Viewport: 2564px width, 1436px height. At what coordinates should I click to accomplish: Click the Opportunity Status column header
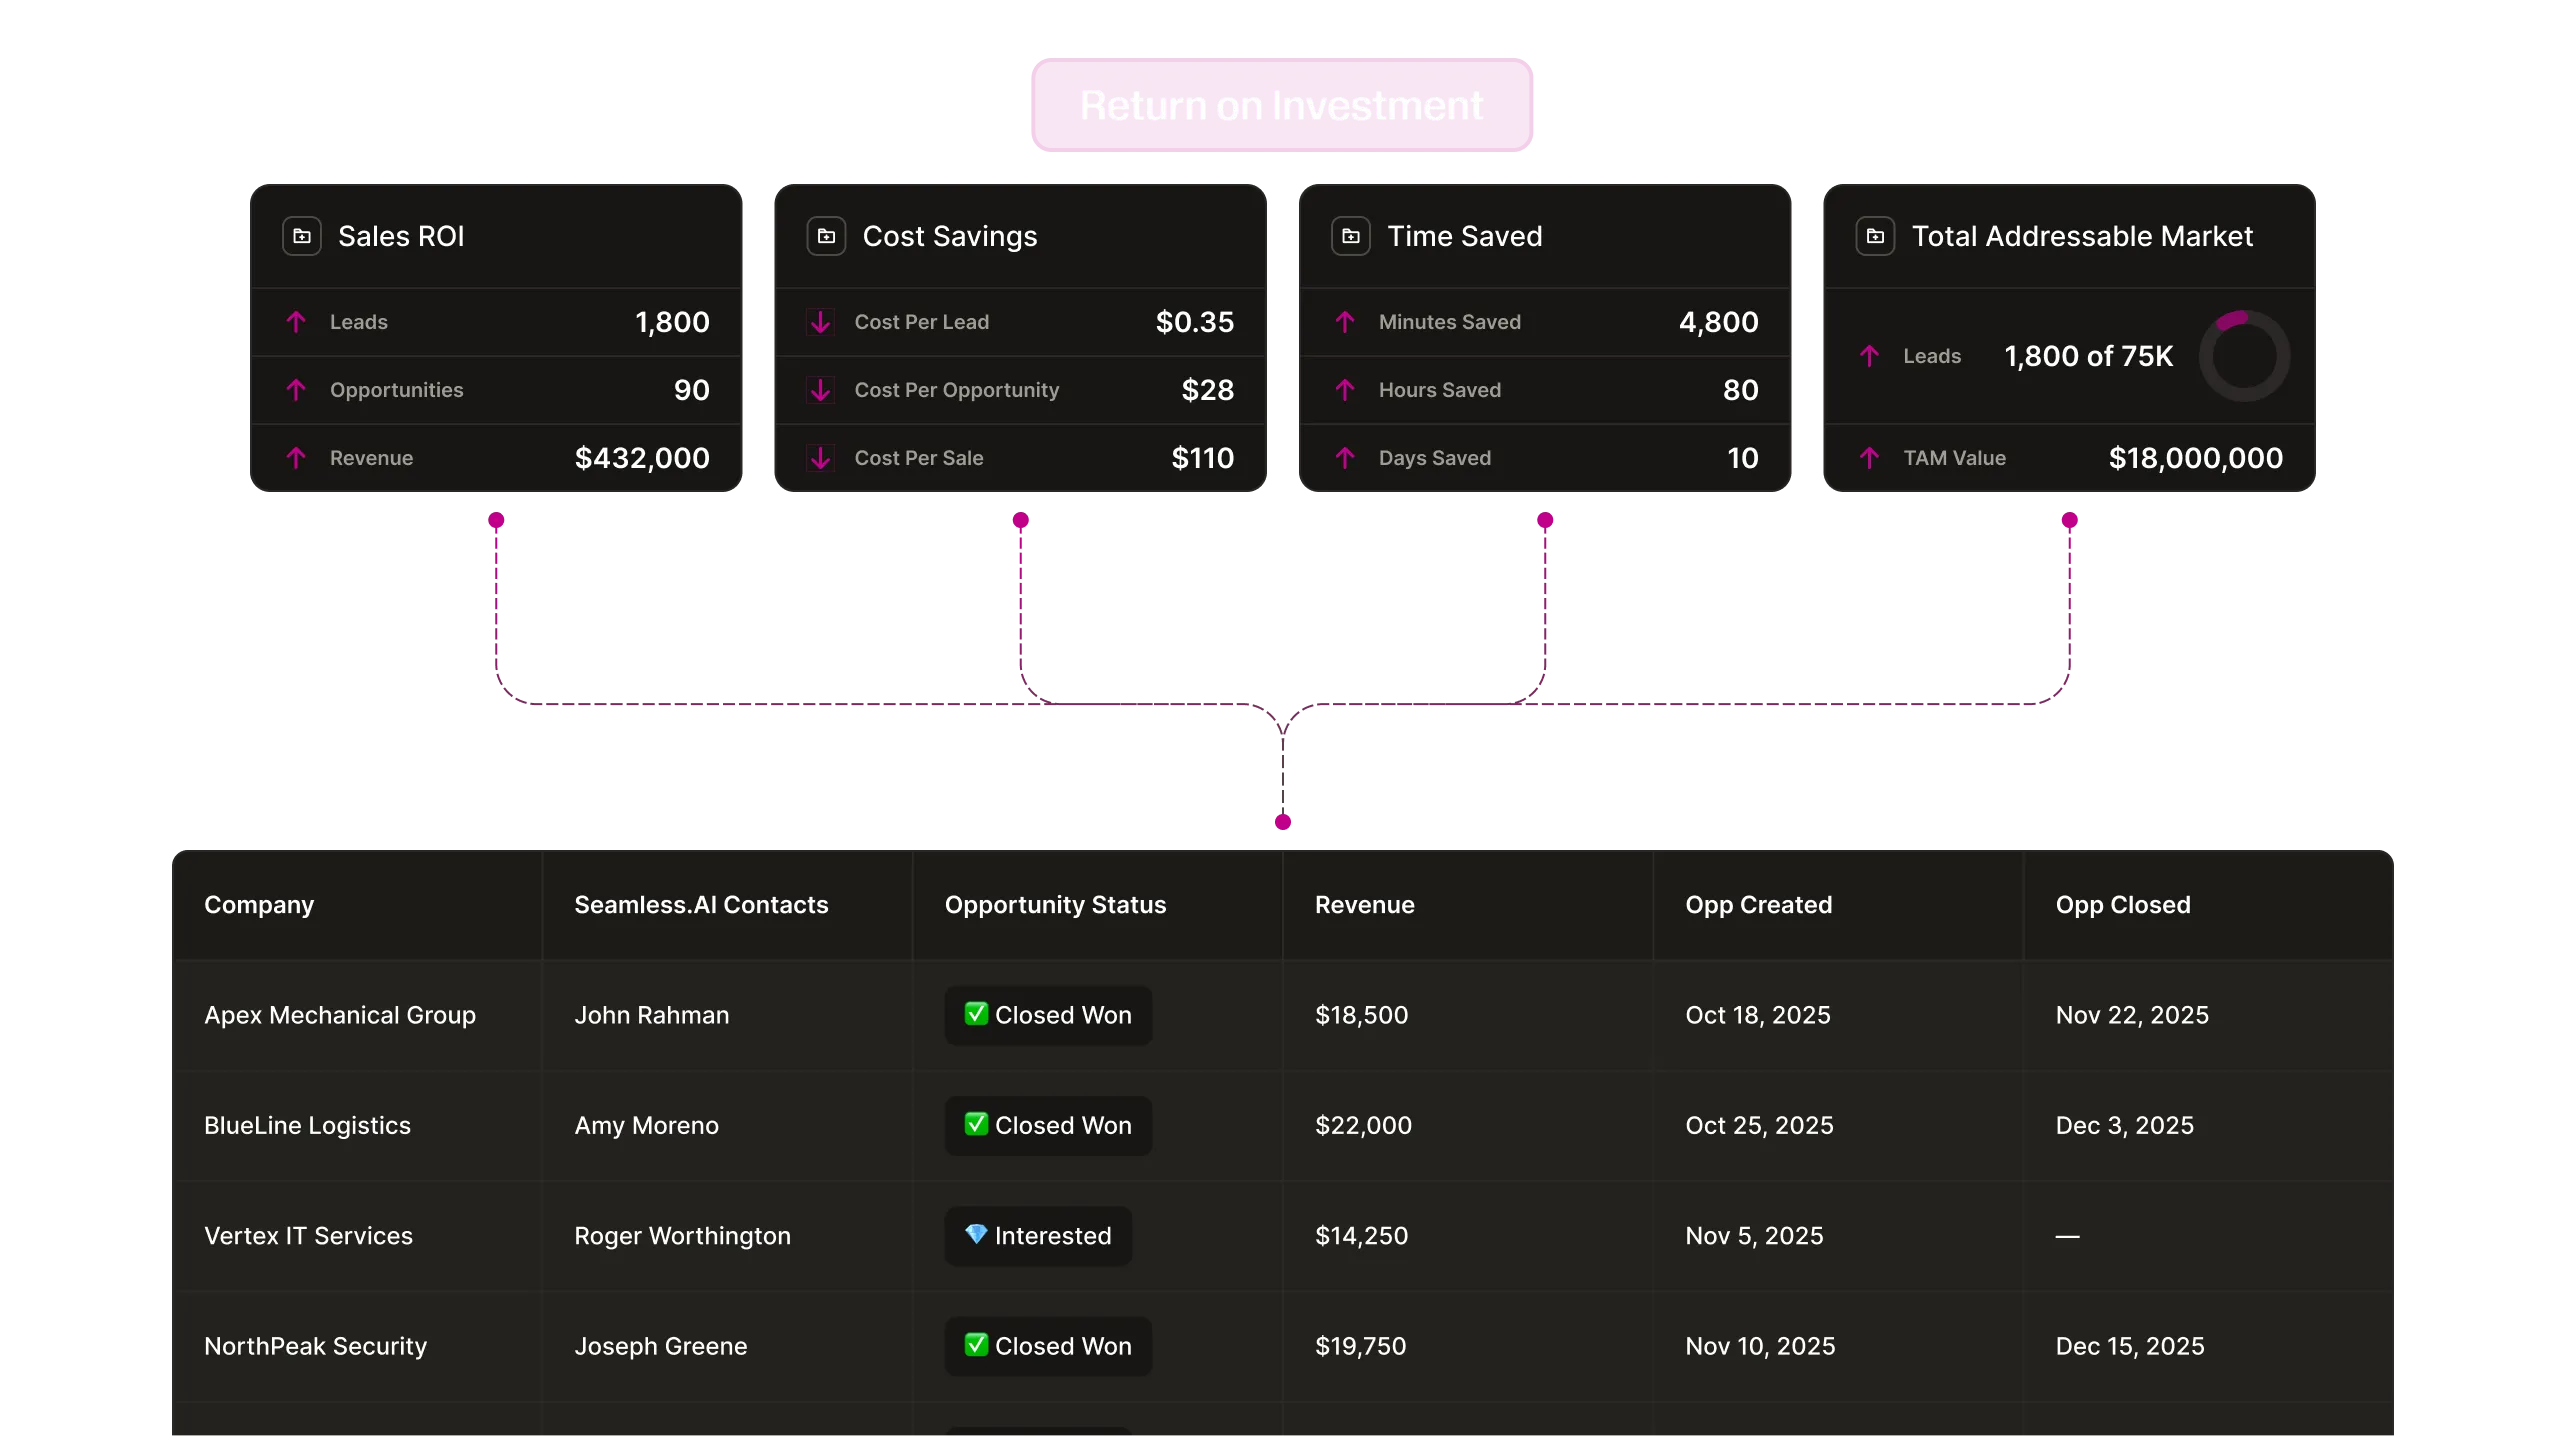pos(1055,904)
